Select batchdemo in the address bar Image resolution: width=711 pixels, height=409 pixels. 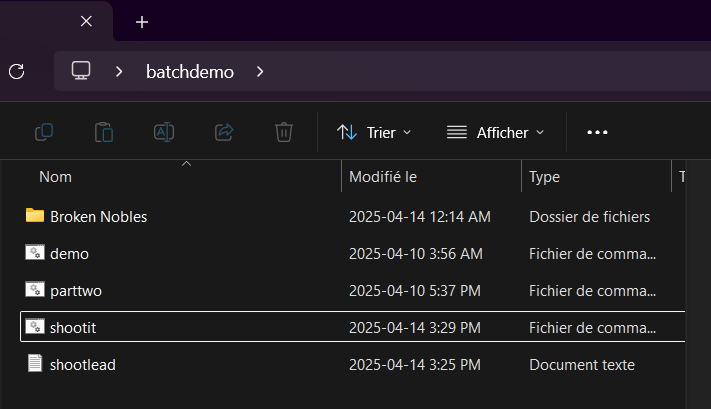190,72
